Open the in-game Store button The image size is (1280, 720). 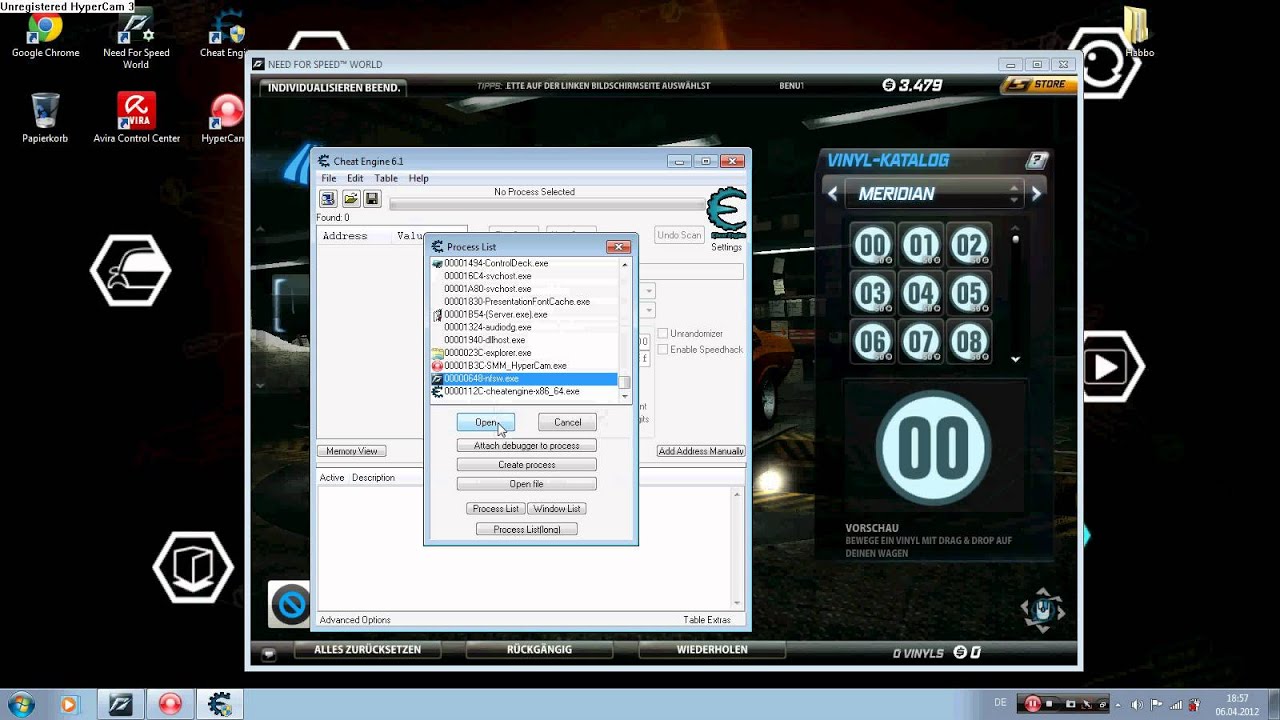(1040, 85)
